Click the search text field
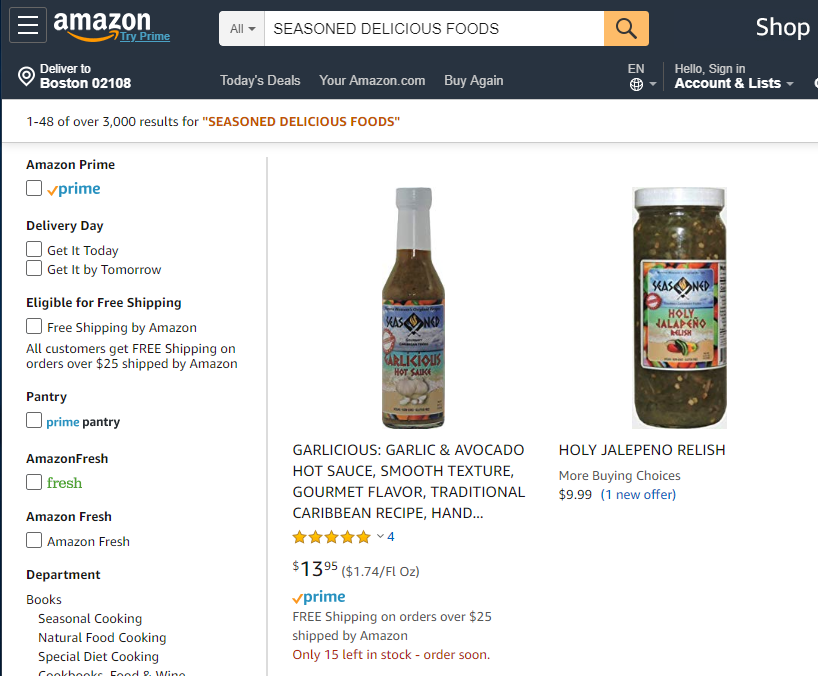 [434, 29]
